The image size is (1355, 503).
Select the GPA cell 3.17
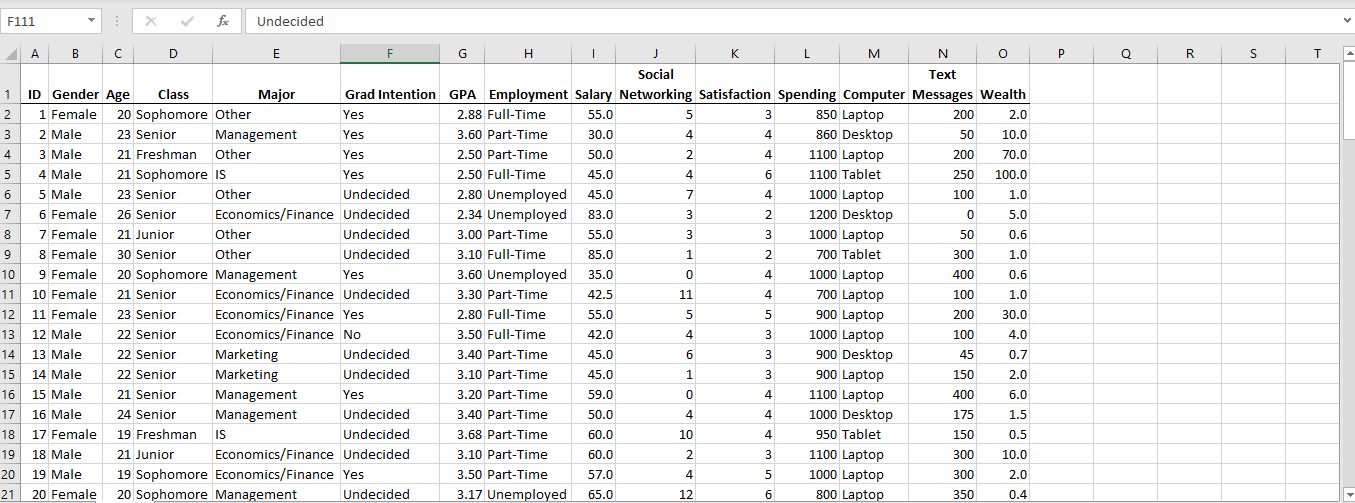(462, 494)
